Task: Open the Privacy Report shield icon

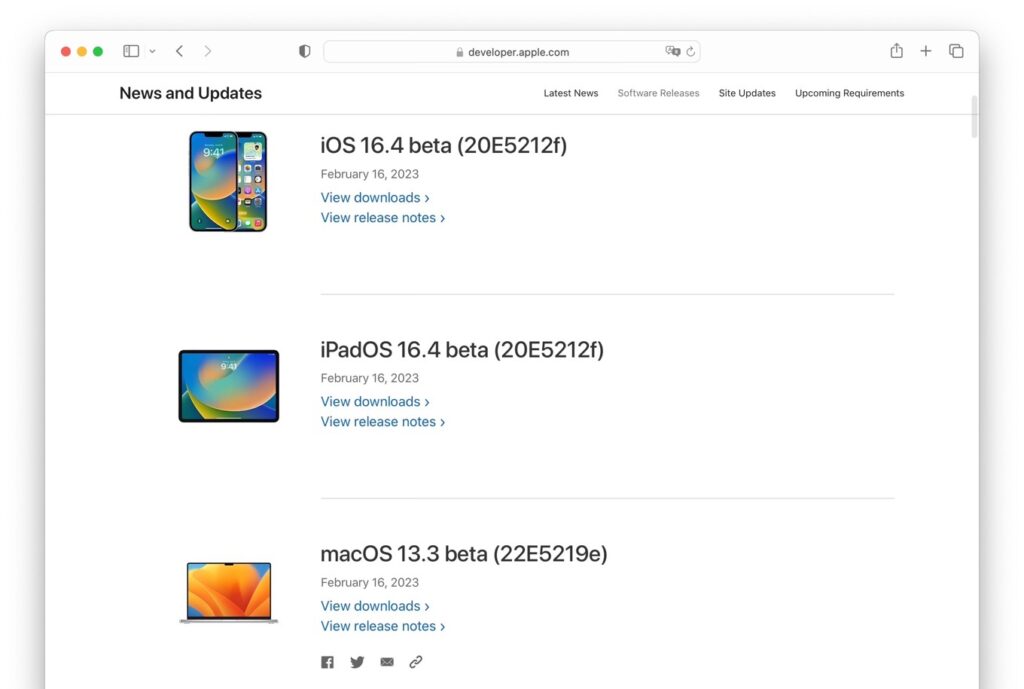Action: 304,50
